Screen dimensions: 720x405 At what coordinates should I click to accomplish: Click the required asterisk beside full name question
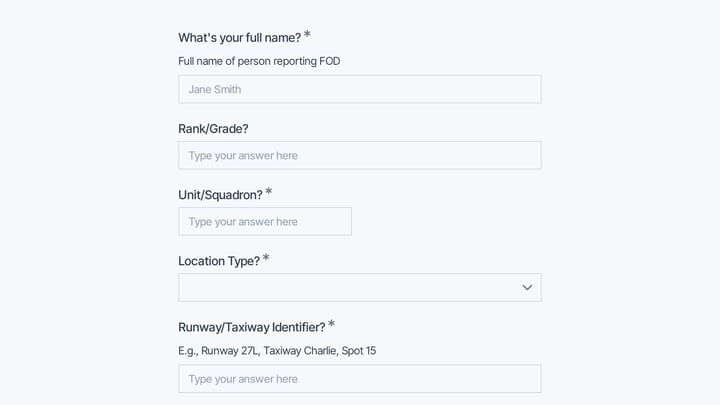(x=307, y=34)
